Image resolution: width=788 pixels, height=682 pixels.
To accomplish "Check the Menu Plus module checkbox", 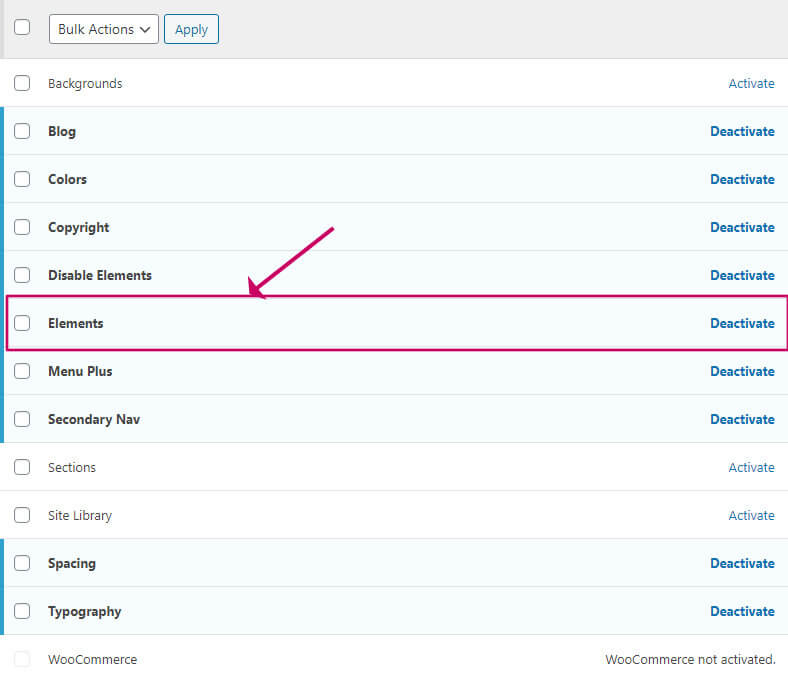I will pyautogui.click(x=22, y=371).
